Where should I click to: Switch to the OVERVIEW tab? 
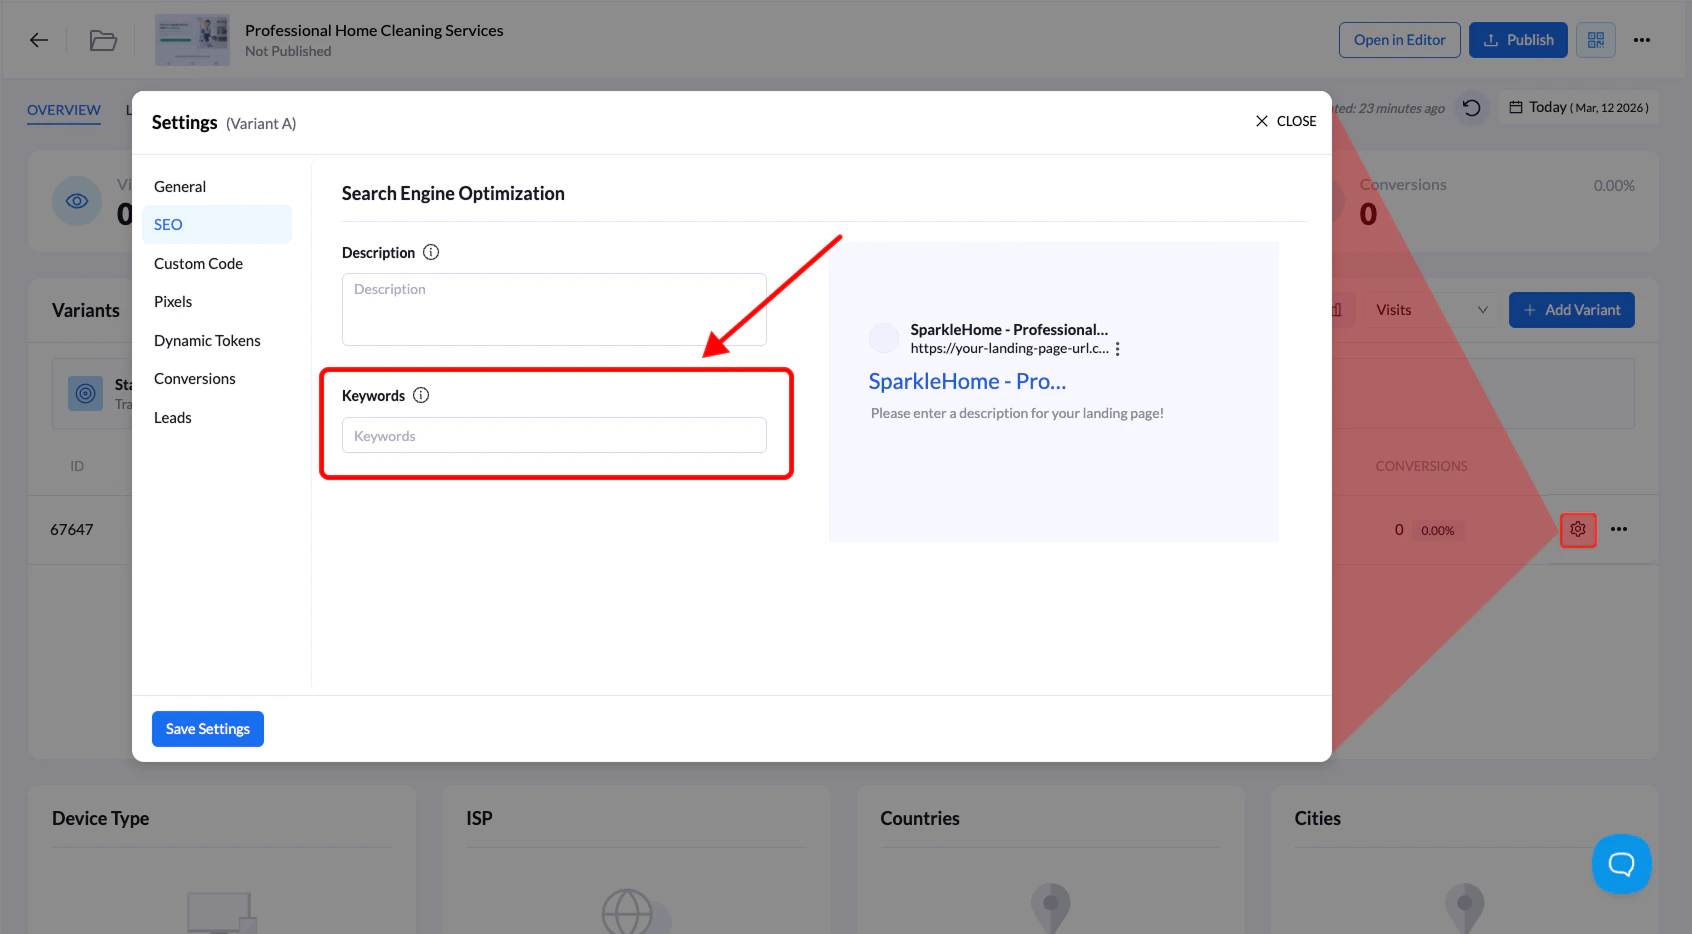pos(64,110)
